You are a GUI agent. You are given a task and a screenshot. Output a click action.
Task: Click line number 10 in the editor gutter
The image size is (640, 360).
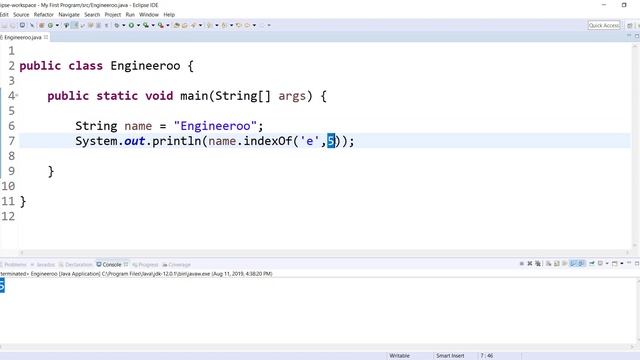click(x=8, y=186)
